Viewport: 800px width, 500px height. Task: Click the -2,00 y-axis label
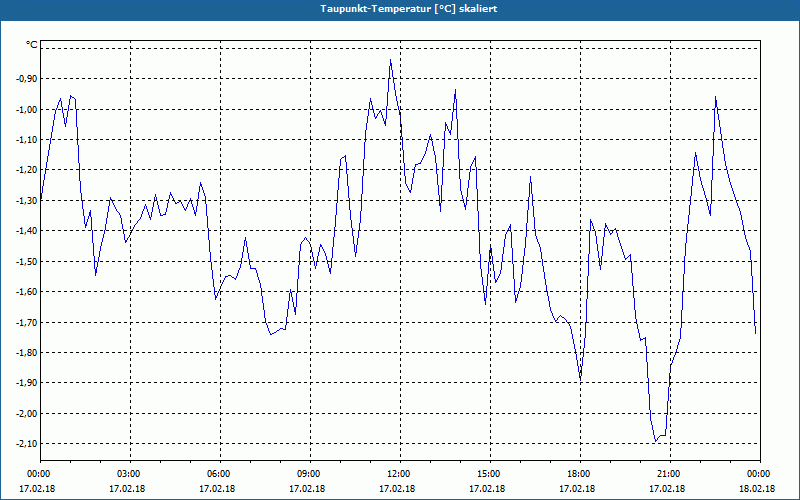coord(26,413)
